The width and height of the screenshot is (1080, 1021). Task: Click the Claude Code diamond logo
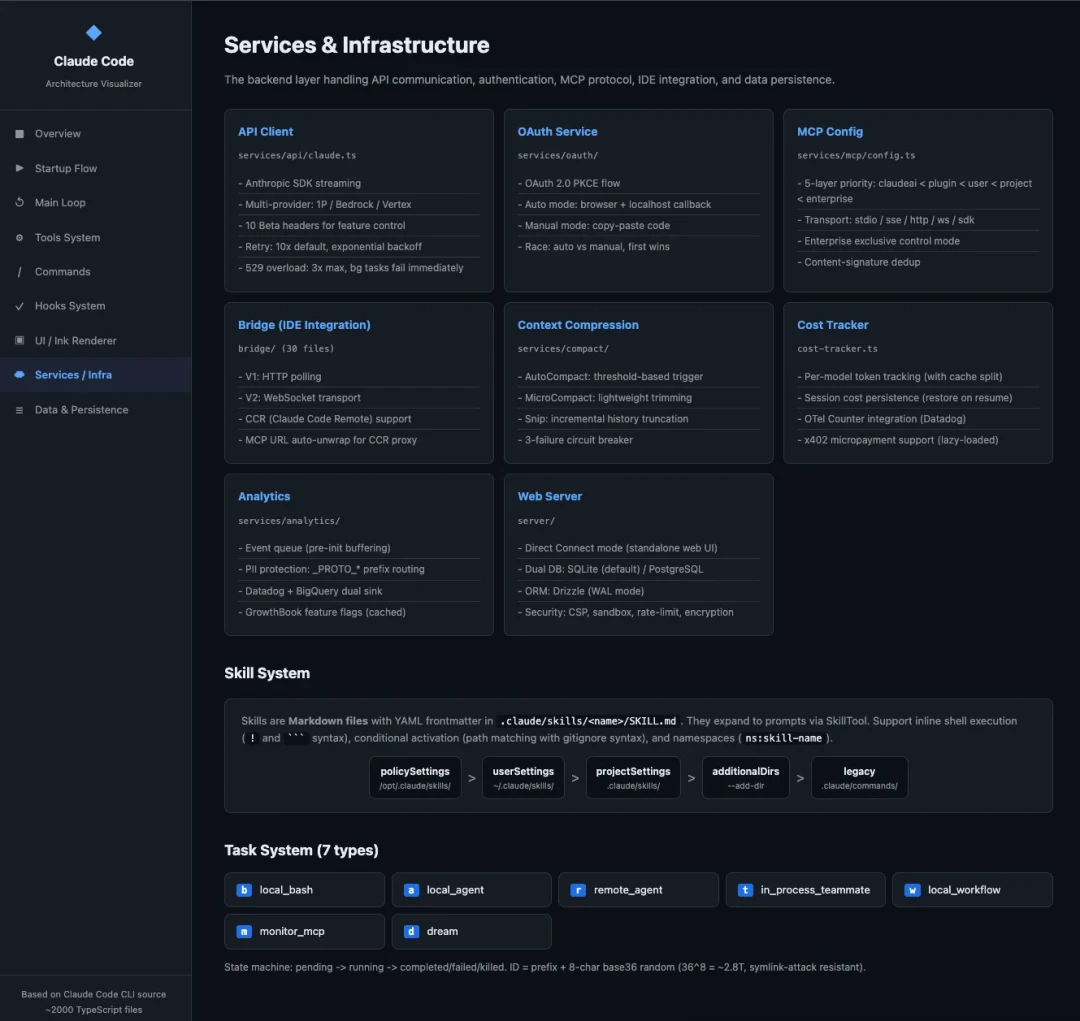tap(94, 32)
